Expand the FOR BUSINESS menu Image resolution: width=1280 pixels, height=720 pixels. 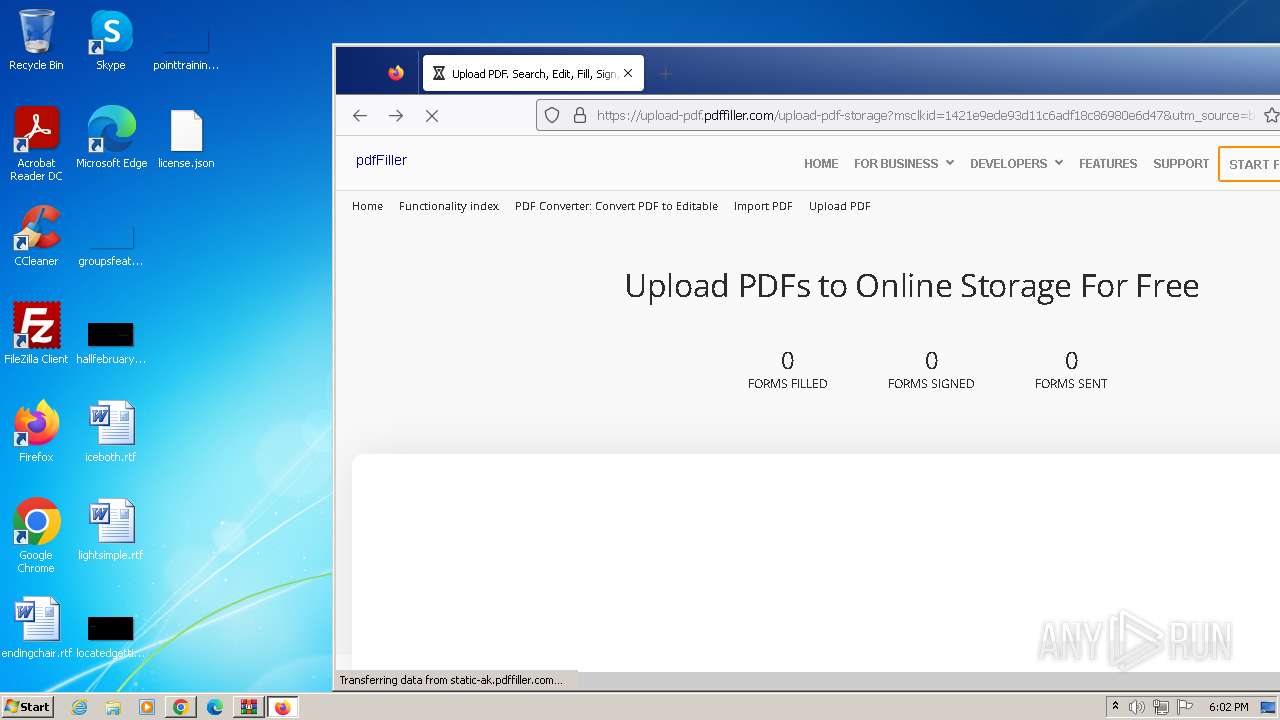(x=904, y=164)
